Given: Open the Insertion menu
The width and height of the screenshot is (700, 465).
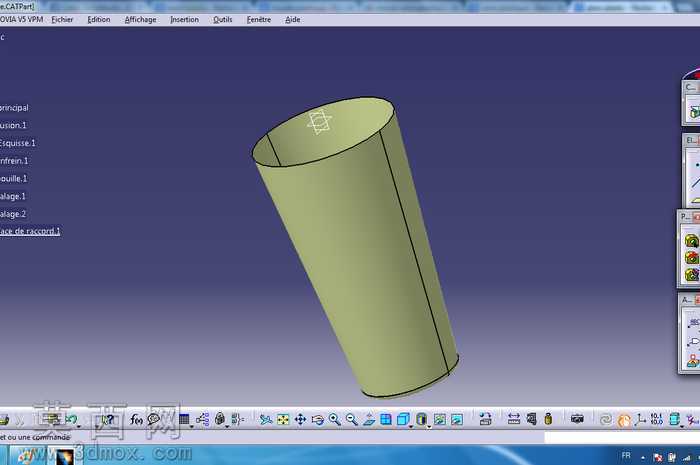Looking at the screenshot, I should [184, 20].
